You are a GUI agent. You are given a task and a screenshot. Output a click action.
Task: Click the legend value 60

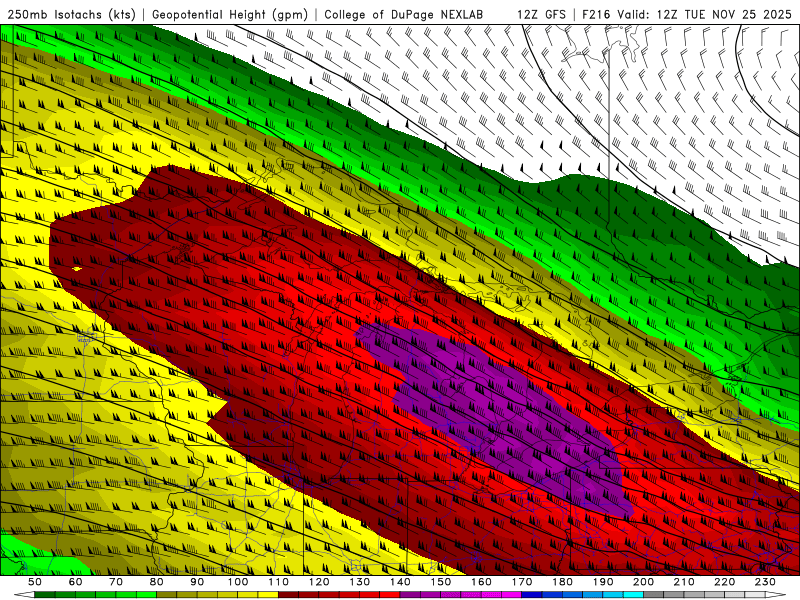(75, 582)
